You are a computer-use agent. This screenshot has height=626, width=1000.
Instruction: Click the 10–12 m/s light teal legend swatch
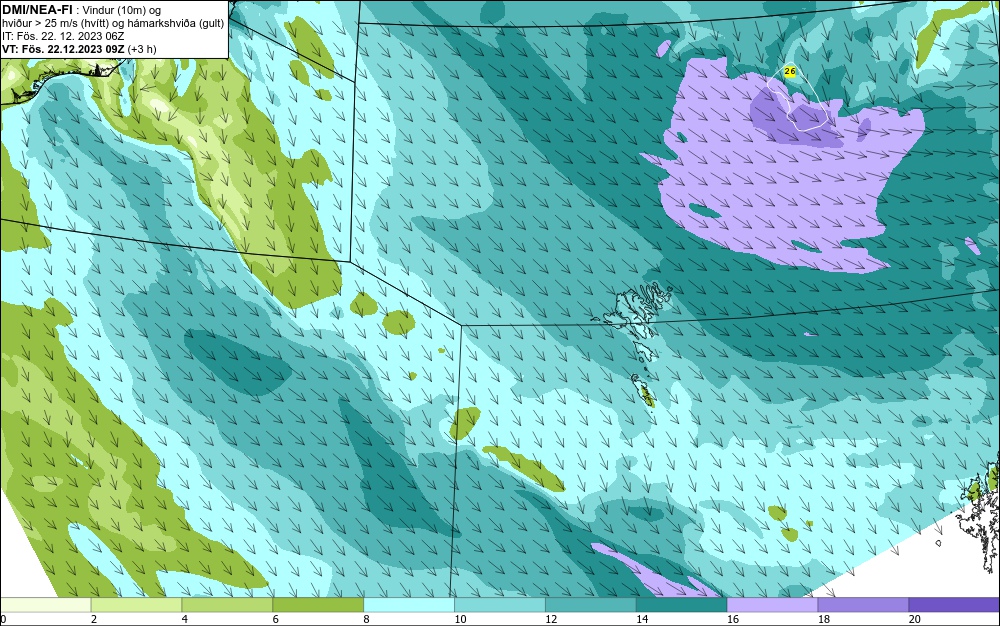coord(500,604)
